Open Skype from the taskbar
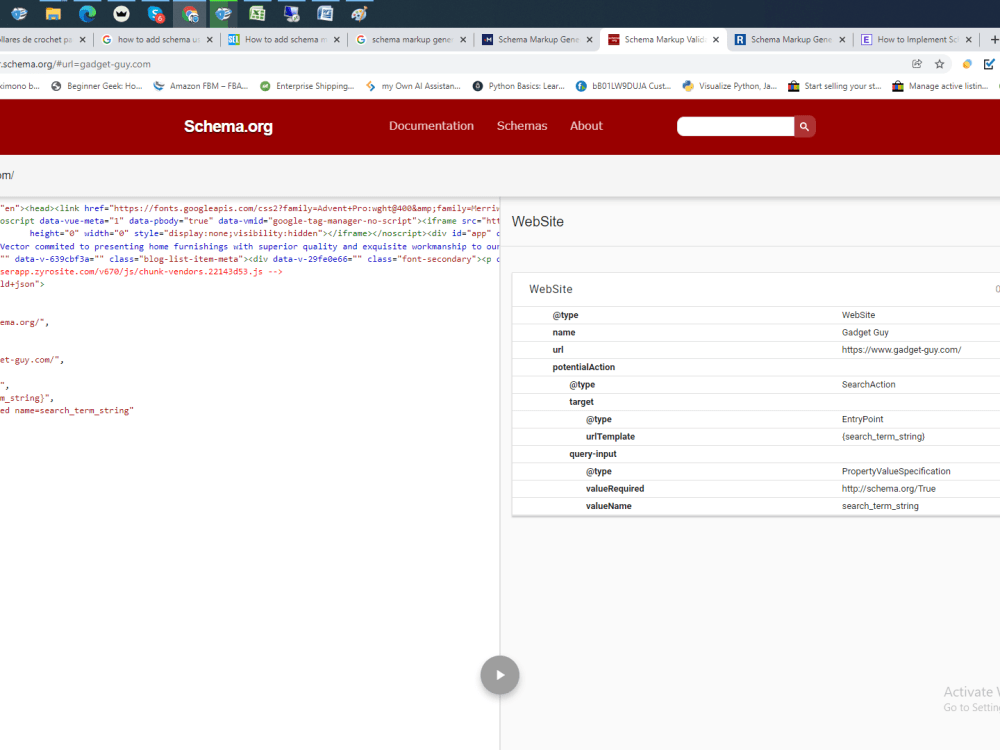This screenshot has width=1000, height=750. tap(157, 14)
